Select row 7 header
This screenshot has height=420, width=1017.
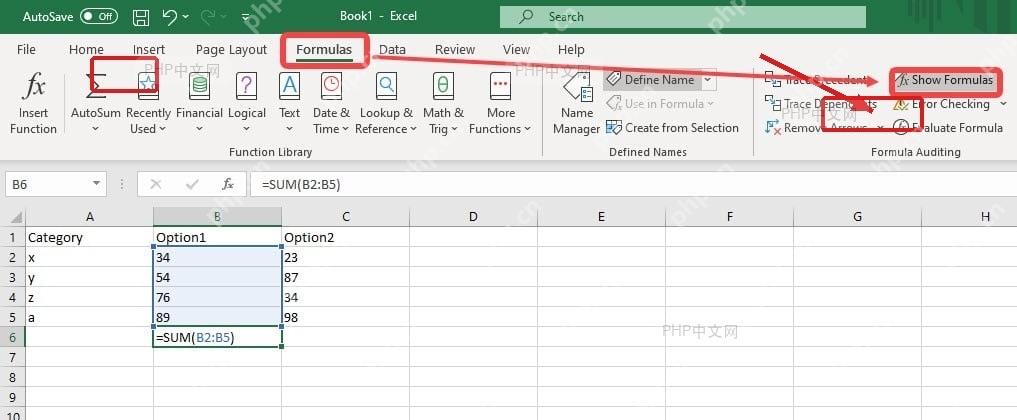pos(13,357)
